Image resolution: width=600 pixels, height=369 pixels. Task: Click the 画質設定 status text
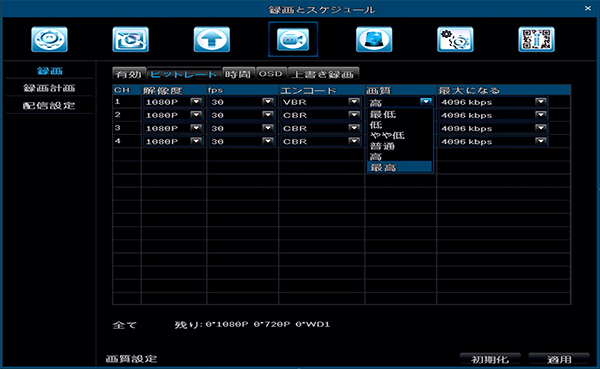tap(131, 359)
